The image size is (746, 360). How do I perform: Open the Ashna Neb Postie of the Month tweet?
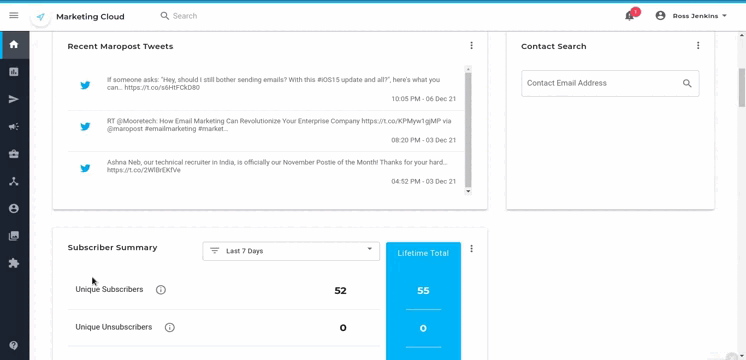(277, 166)
